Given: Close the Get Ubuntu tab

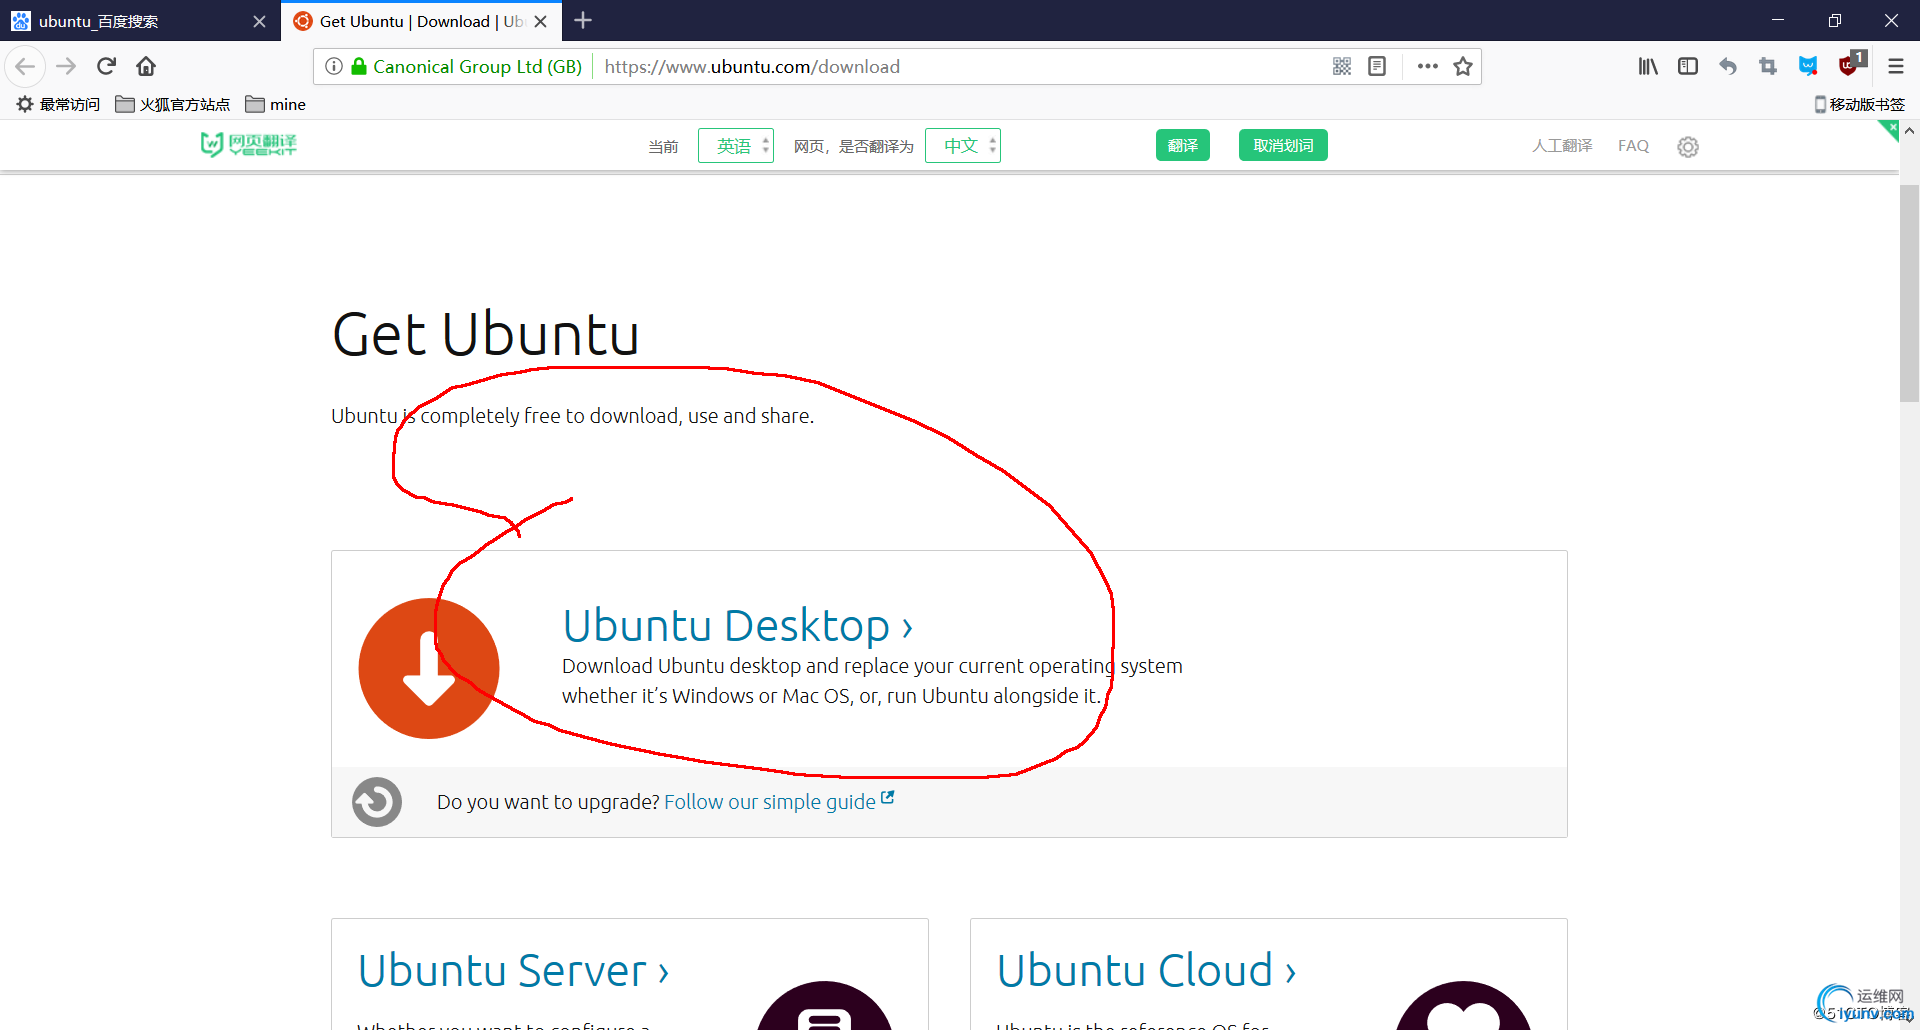Looking at the screenshot, I should pos(541,21).
